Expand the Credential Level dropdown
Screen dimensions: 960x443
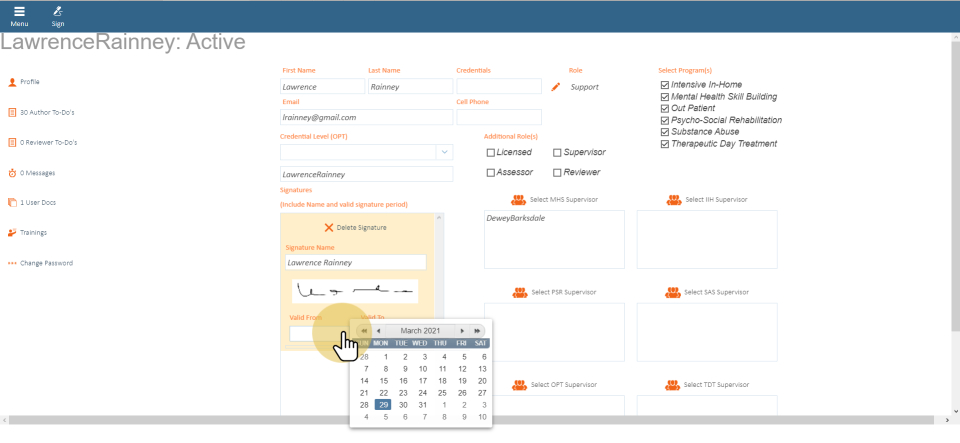(x=443, y=152)
